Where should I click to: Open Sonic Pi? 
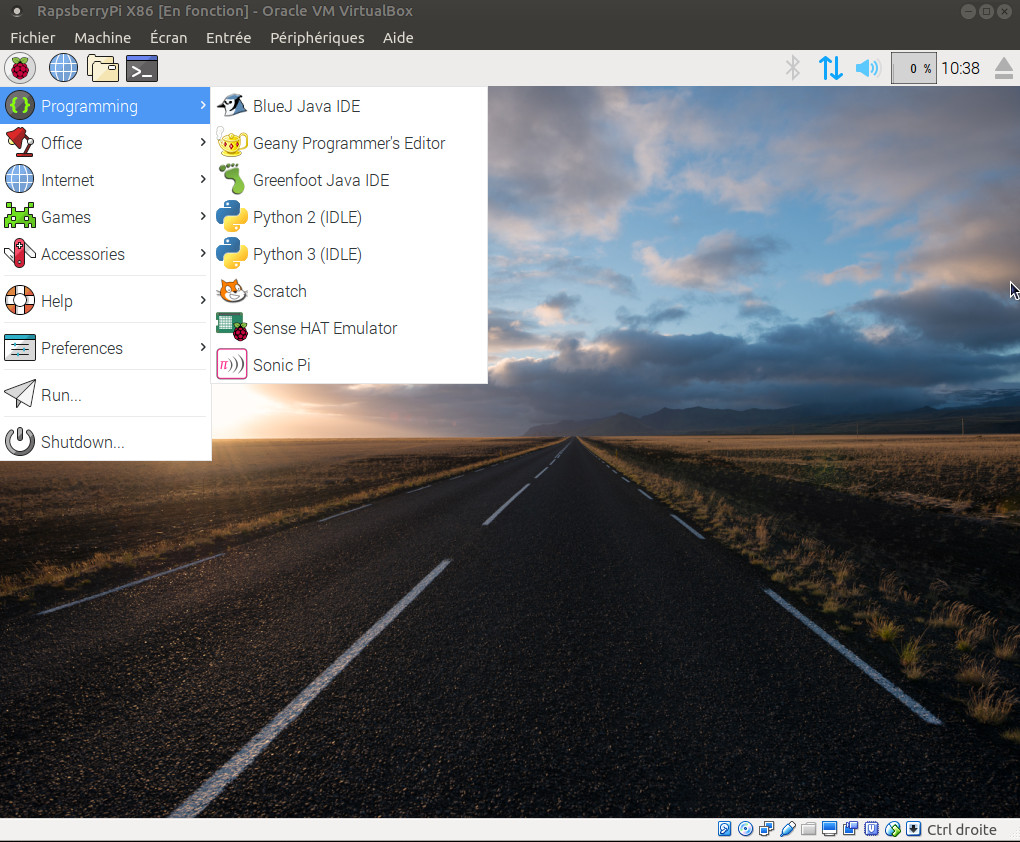281,365
